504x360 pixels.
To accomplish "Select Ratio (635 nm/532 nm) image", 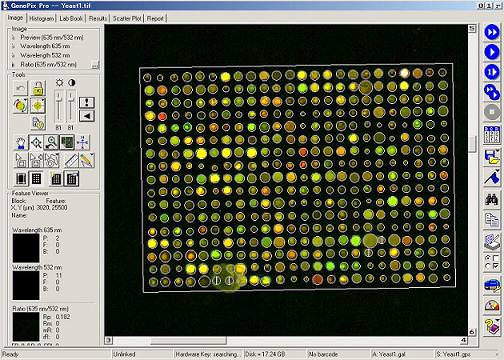I will (x=48, y=64).
